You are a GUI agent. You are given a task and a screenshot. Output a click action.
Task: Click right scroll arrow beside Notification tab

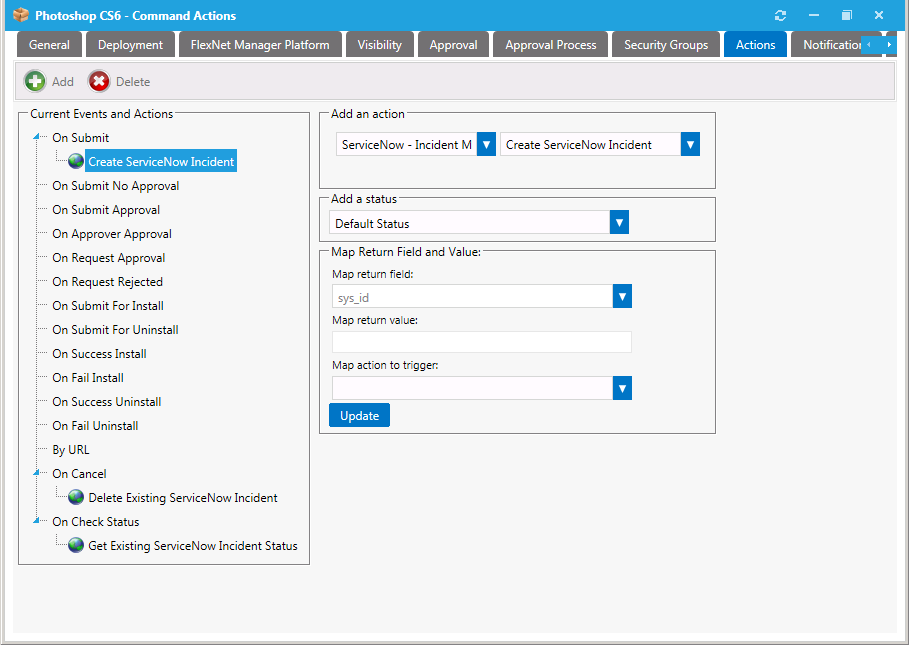point(891,44)
